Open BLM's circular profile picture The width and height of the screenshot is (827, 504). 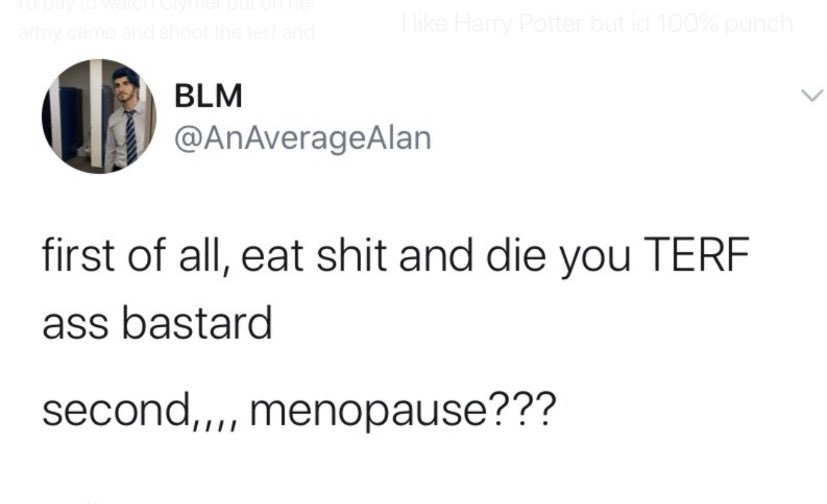coord(99,116)
